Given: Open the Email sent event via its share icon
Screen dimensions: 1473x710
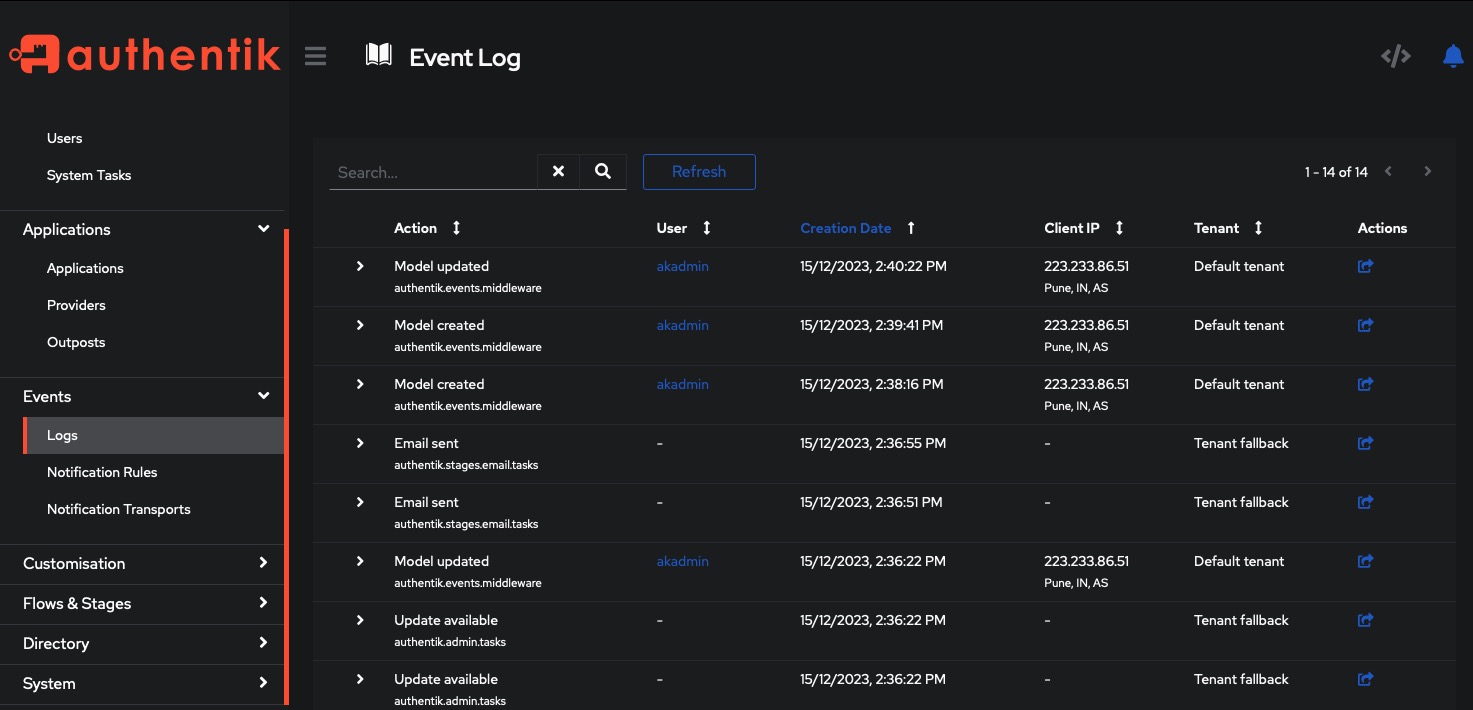Looking at the screenshot, I should [x=1364, y=443].
